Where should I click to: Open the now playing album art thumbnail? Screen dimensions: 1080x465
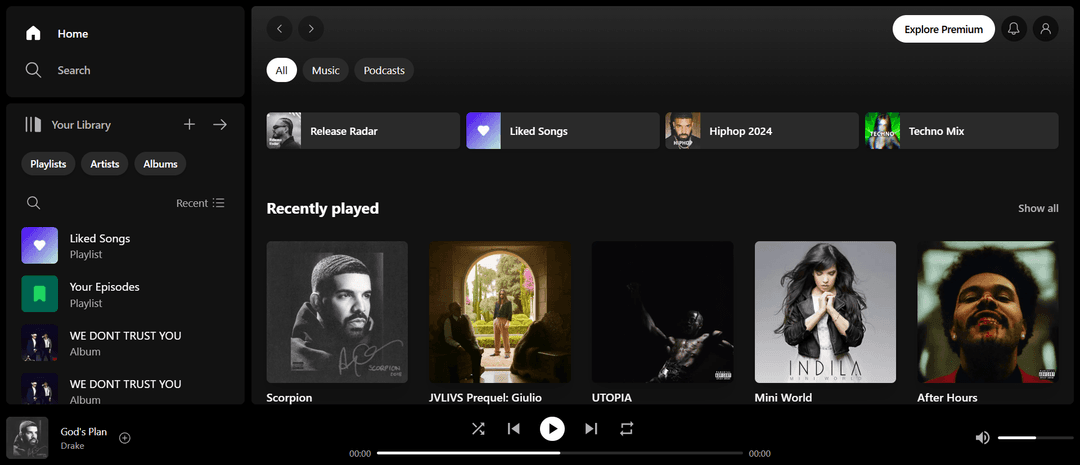(28, 438)
